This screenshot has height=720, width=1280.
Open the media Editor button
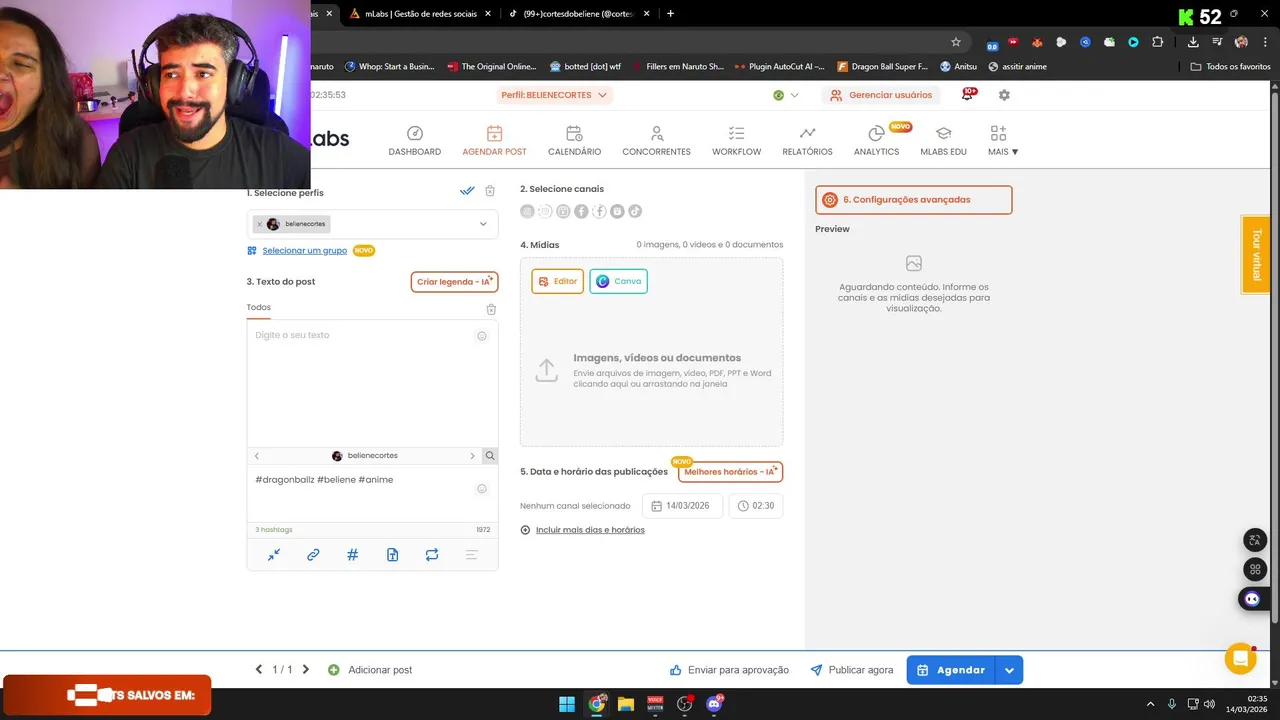[558, 281]
